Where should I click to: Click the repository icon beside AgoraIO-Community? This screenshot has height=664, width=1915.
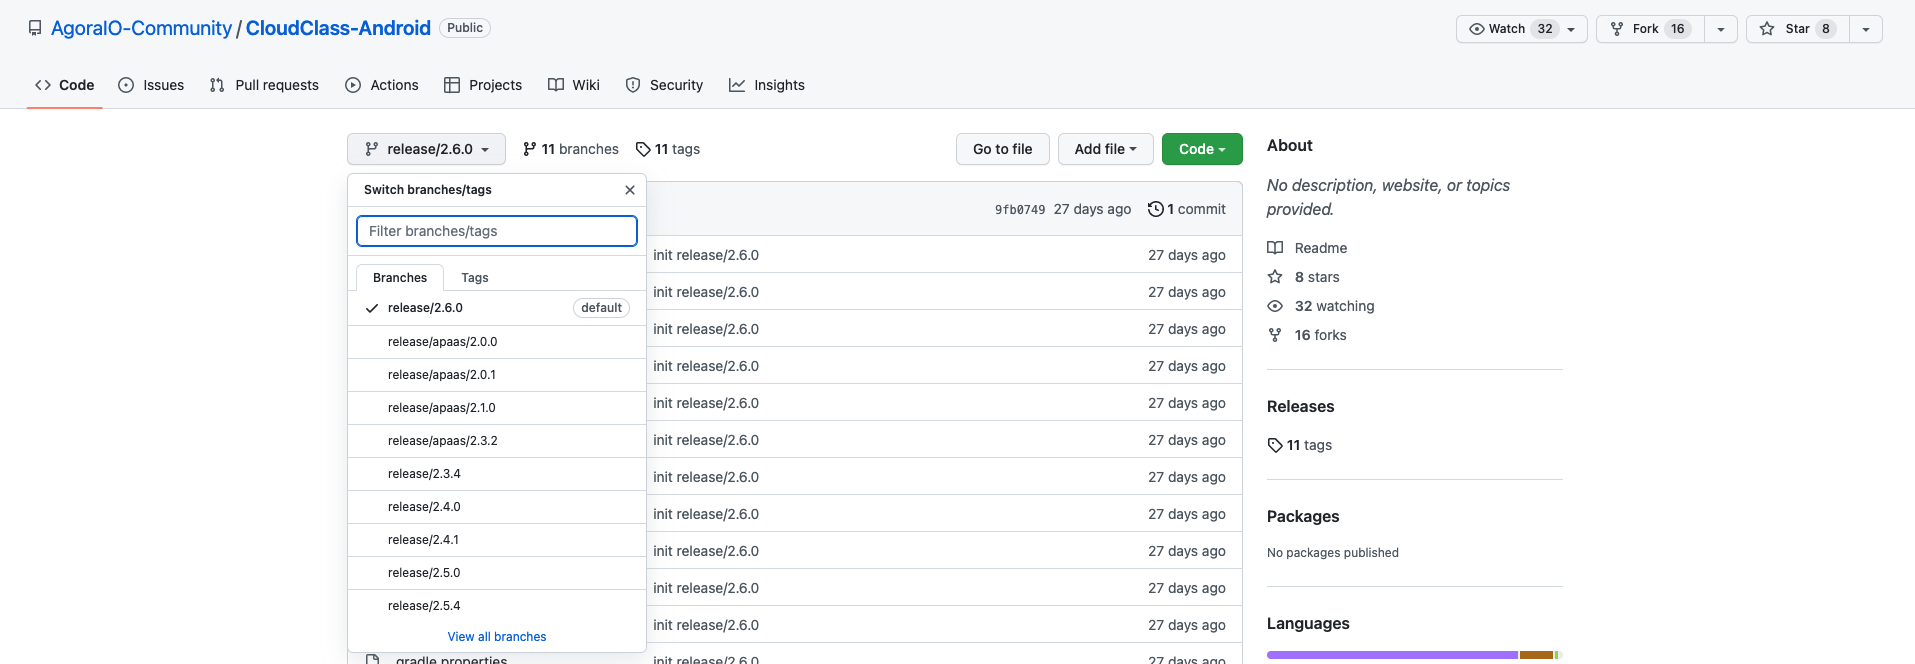click(x=35, y=28)
